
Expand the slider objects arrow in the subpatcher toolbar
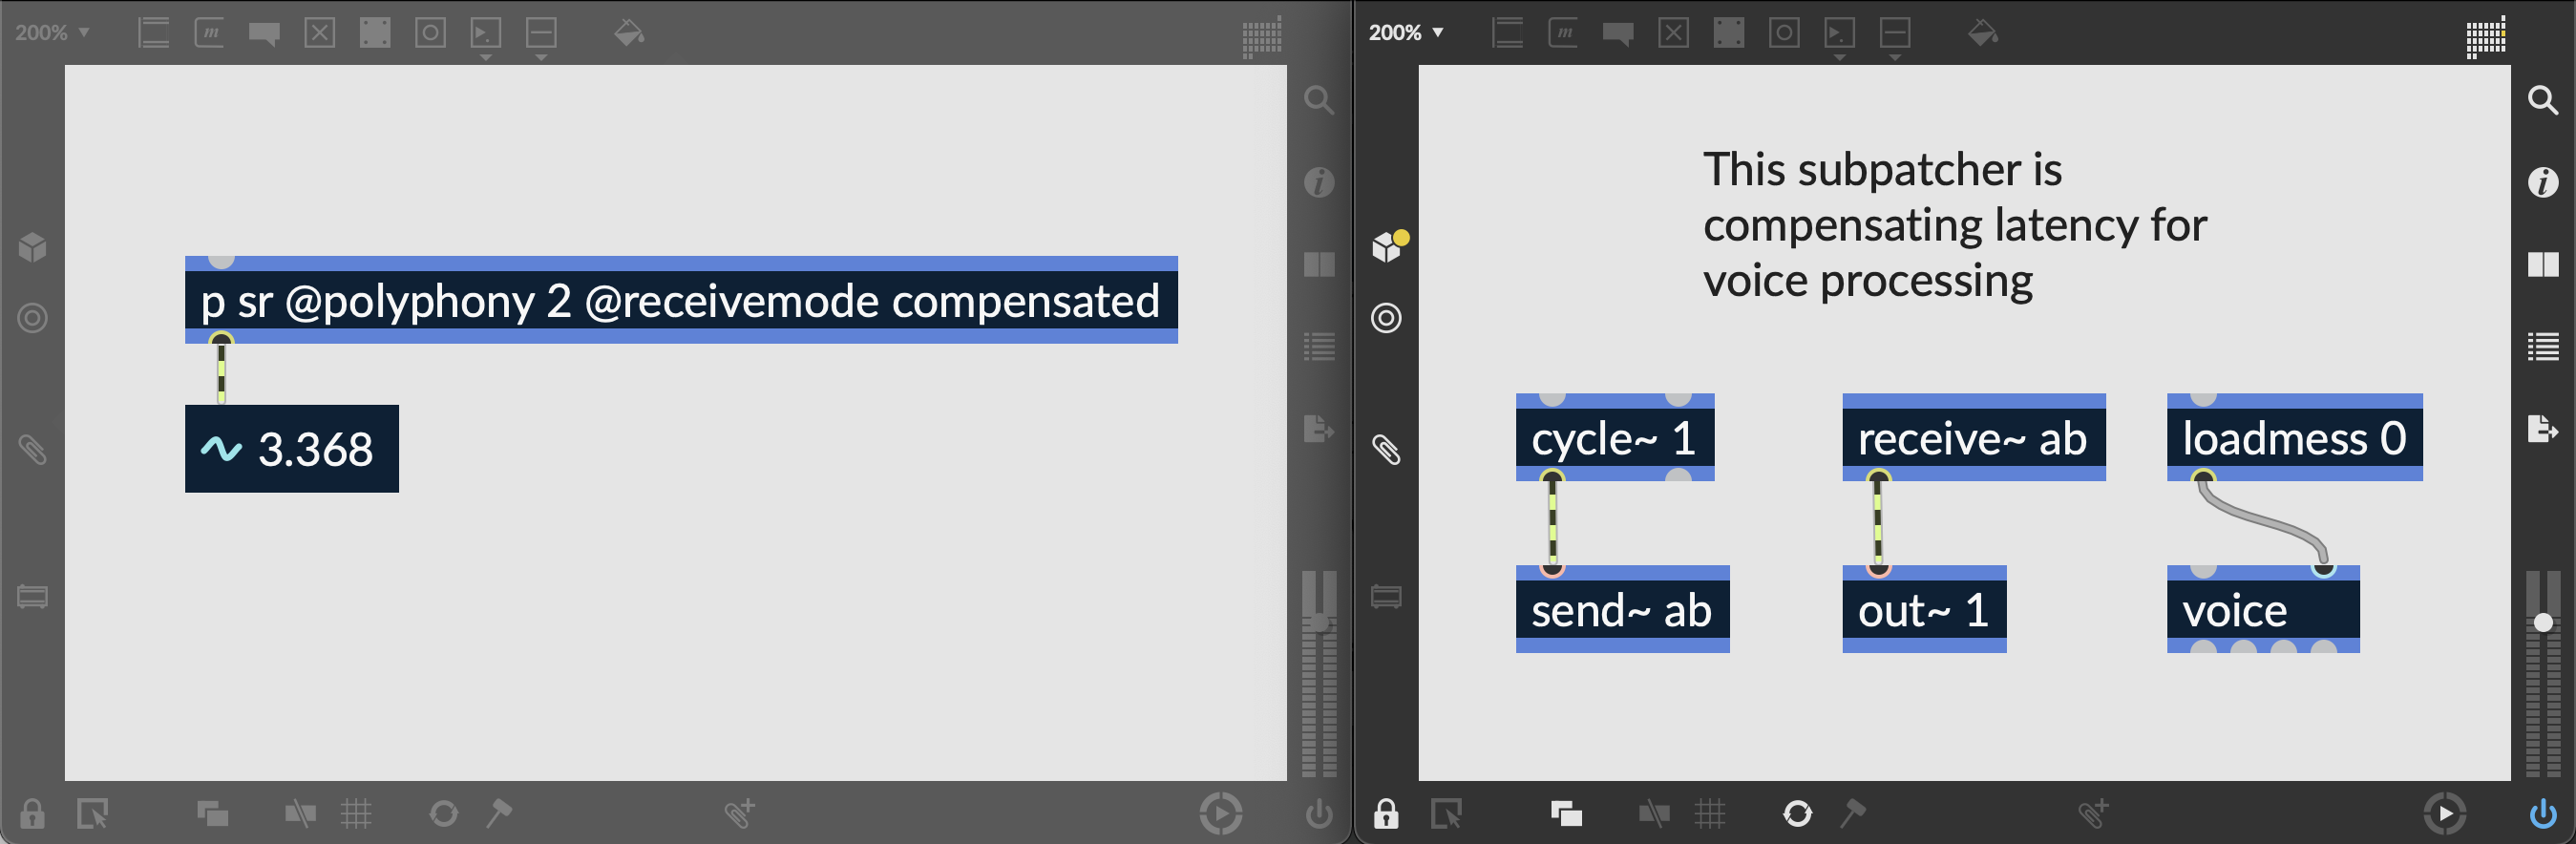pos(1894,58)
